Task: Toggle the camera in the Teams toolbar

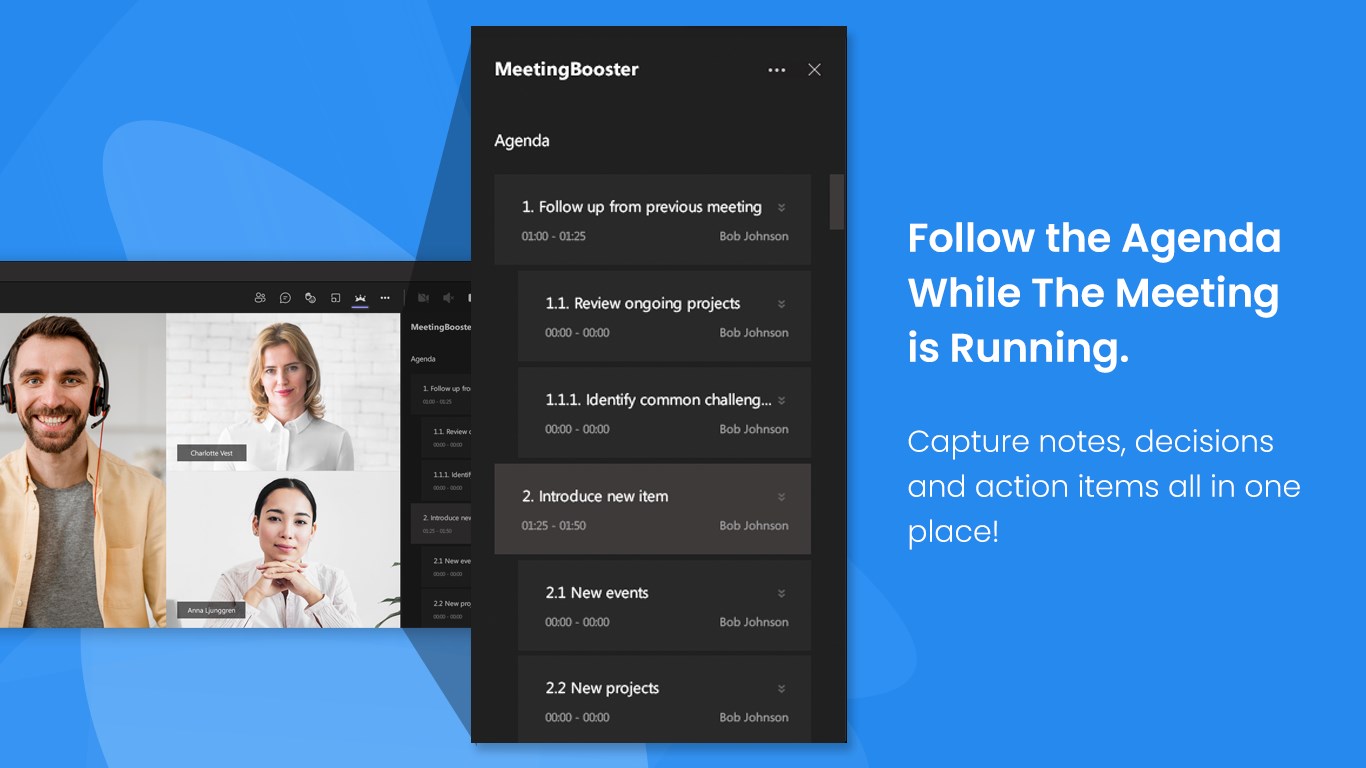Action: click(423, 298)
